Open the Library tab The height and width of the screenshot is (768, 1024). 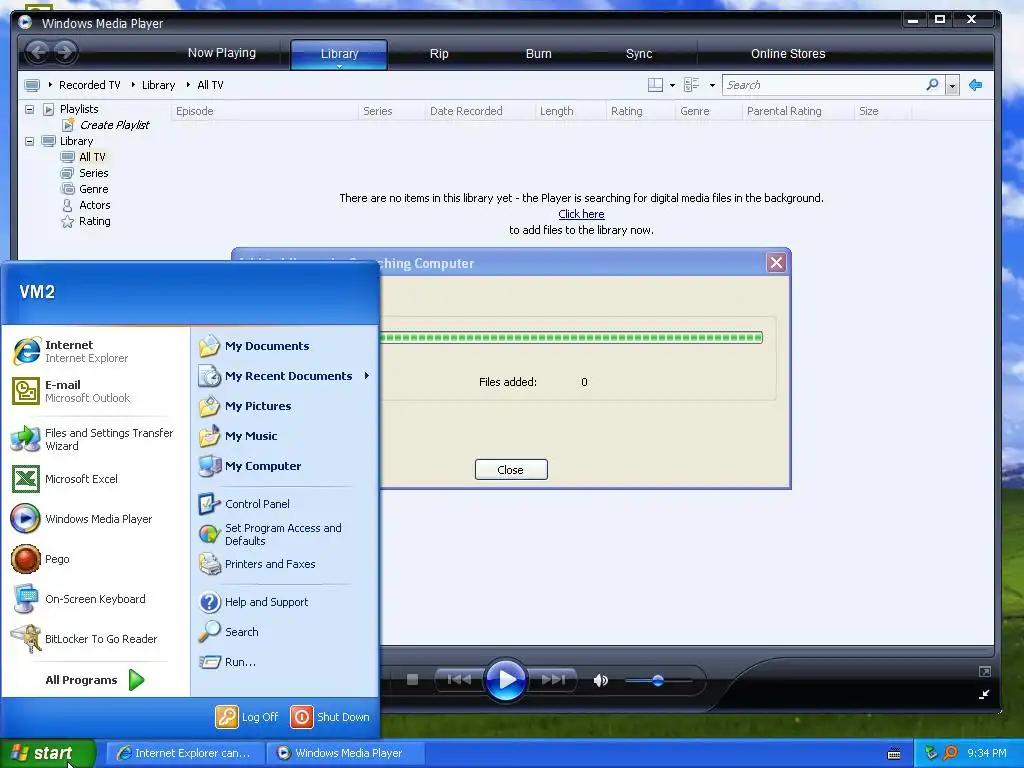coord(339,54)
